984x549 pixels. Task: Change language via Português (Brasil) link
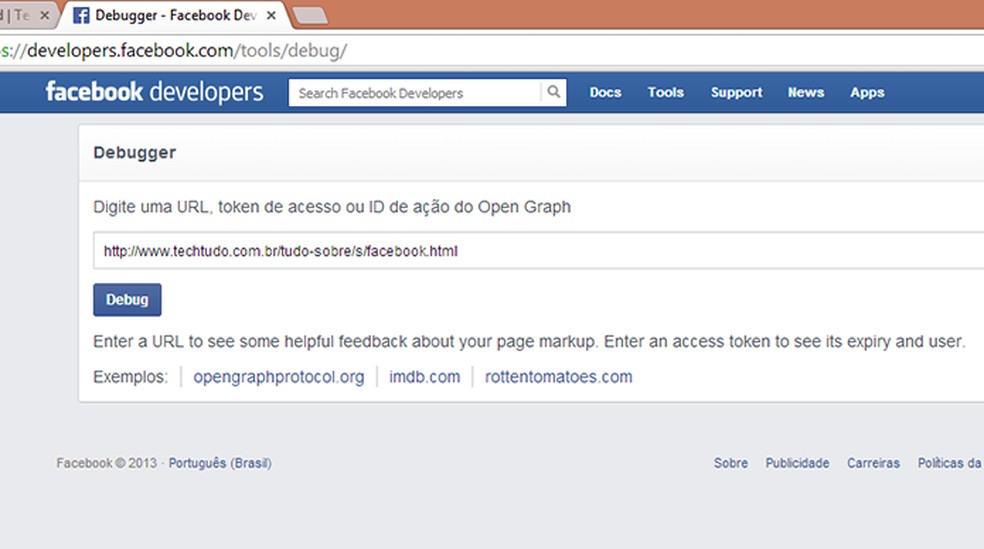point(220,464)
